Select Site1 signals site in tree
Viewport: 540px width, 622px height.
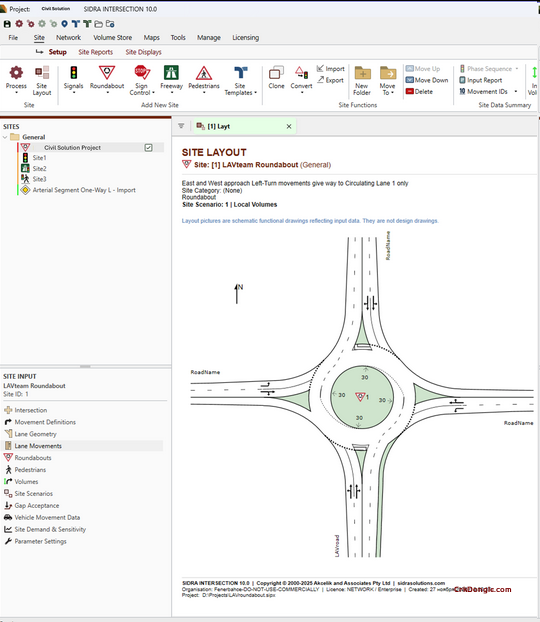pos(39,158)
